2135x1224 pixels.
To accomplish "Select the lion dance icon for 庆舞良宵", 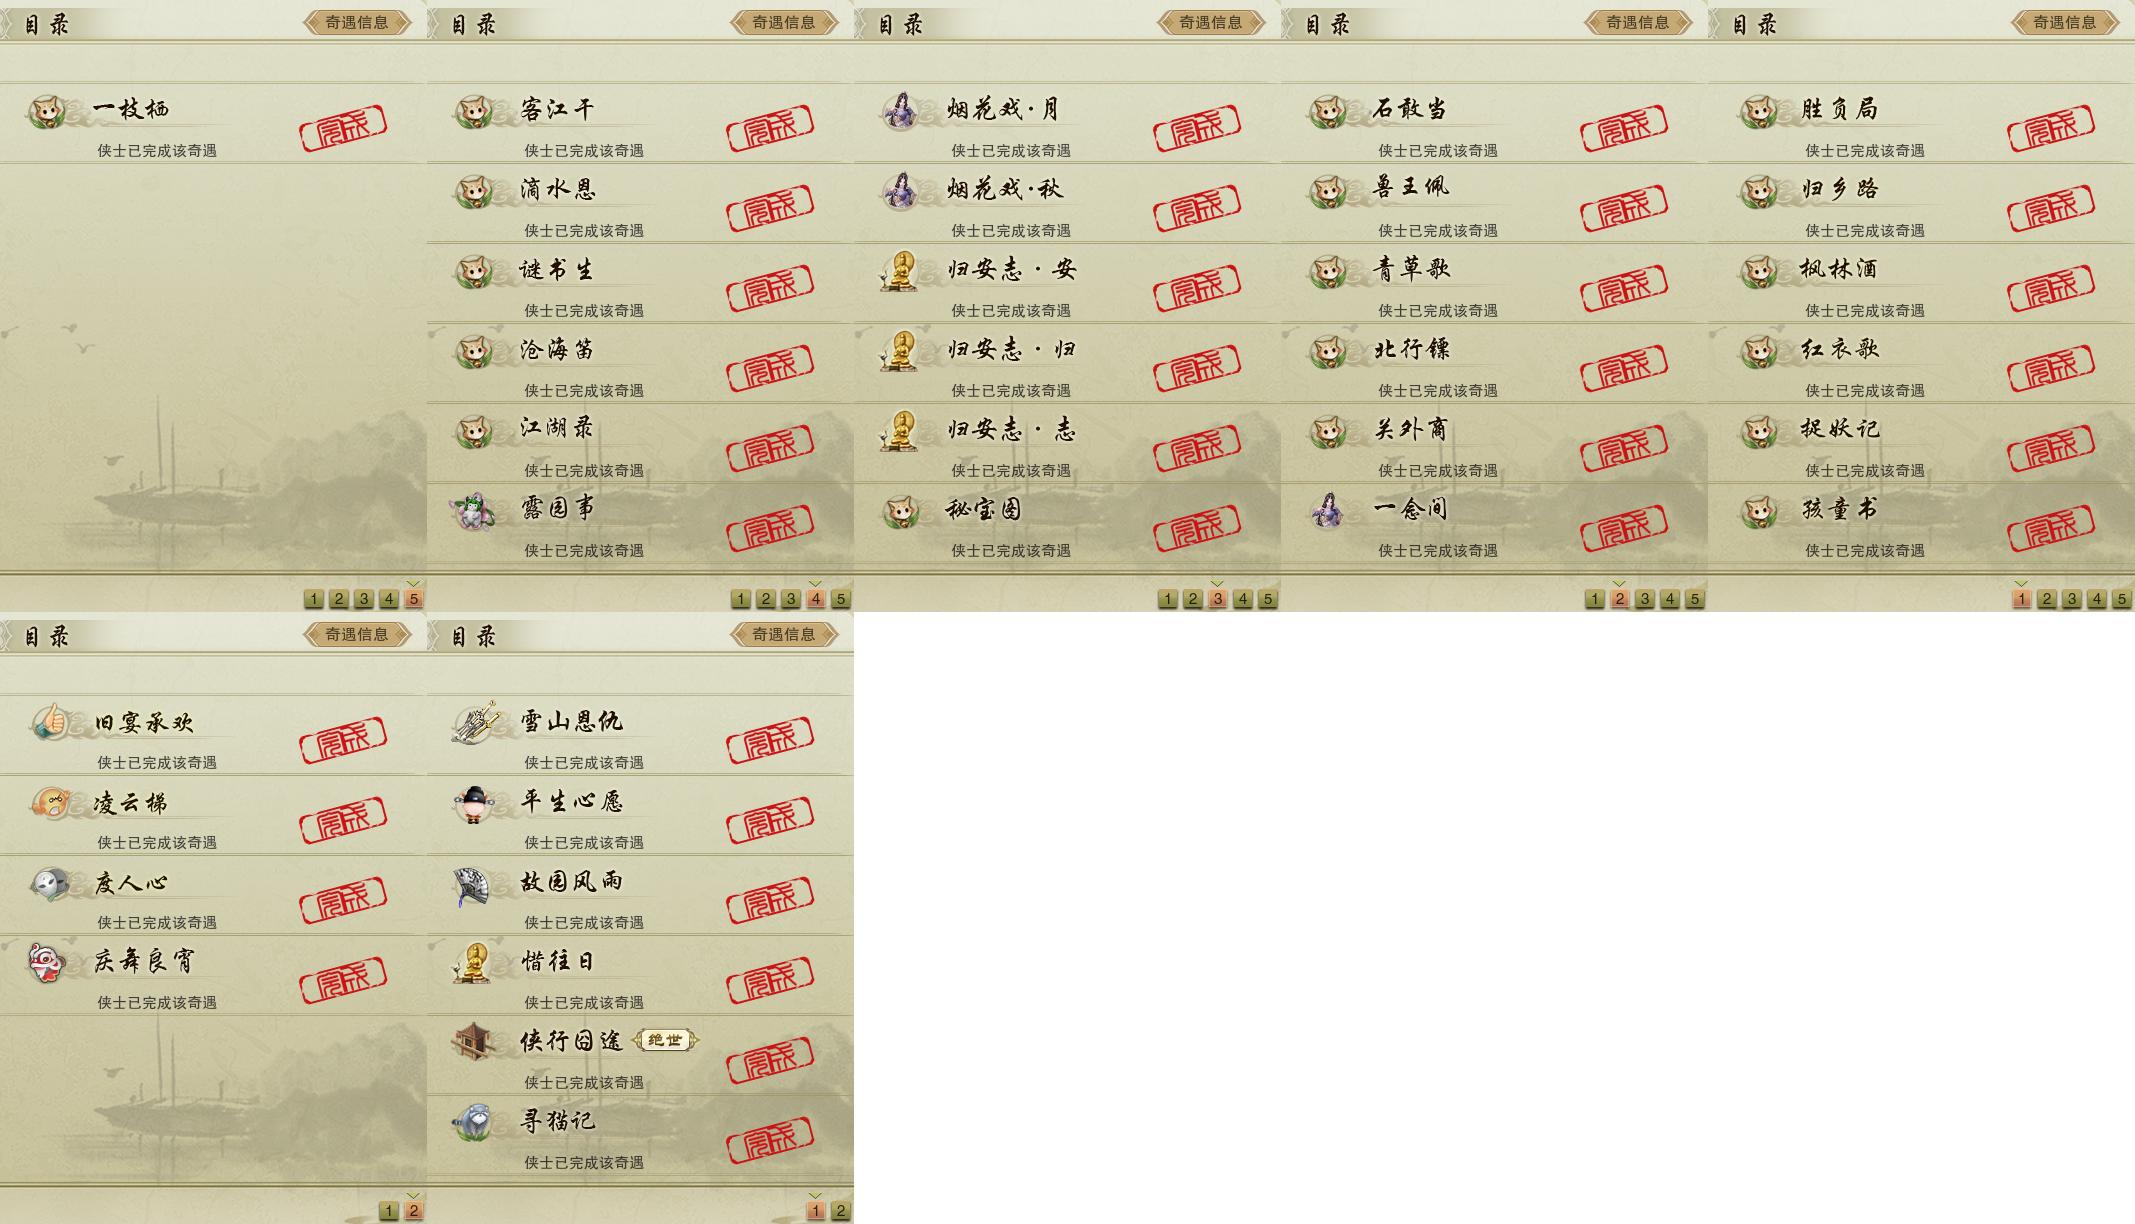I will point(46,962).
